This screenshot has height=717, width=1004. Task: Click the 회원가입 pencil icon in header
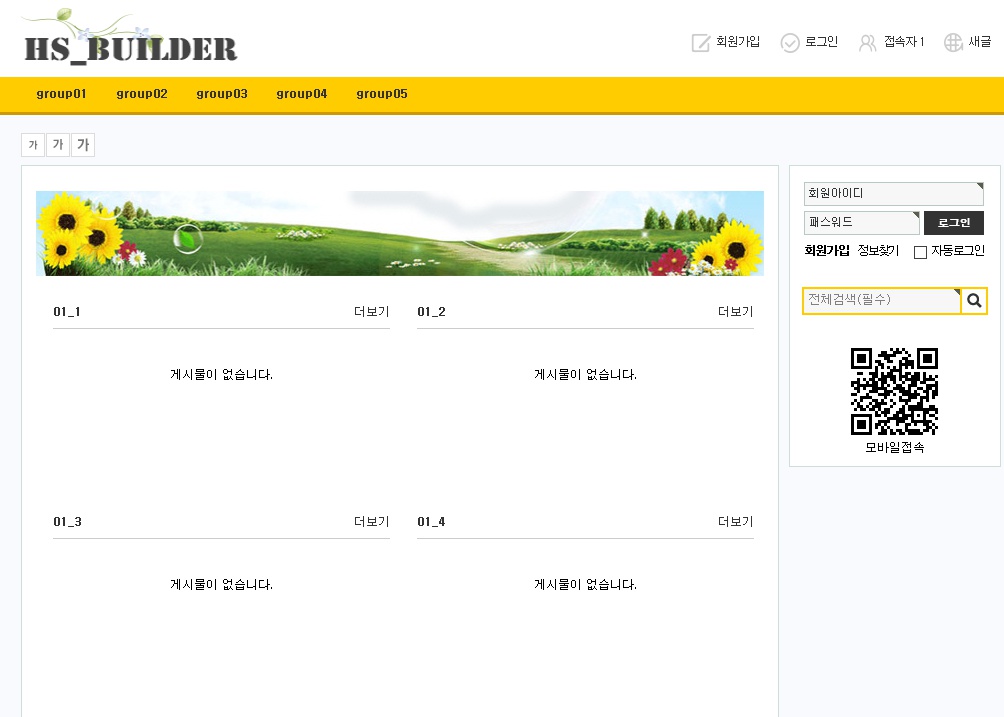(x=701, y=42)
